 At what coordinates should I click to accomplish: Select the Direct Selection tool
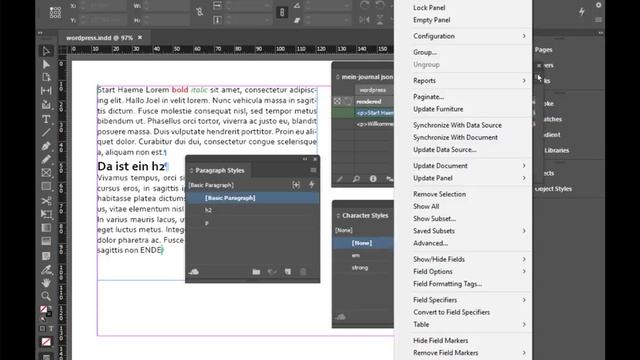point(46,64)
